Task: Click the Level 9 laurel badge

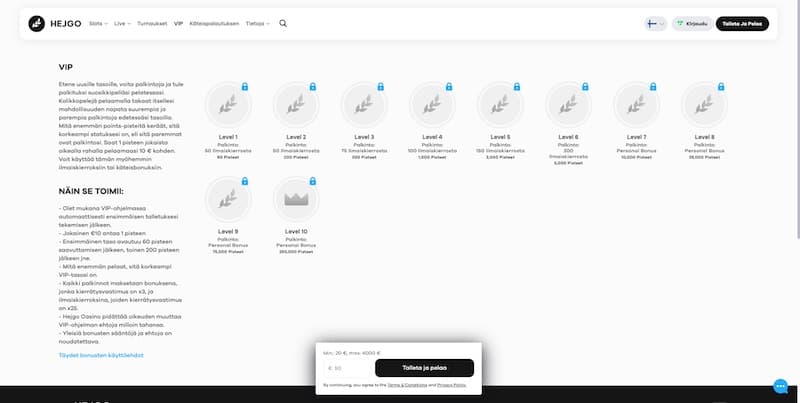Action: pos(228,199)
